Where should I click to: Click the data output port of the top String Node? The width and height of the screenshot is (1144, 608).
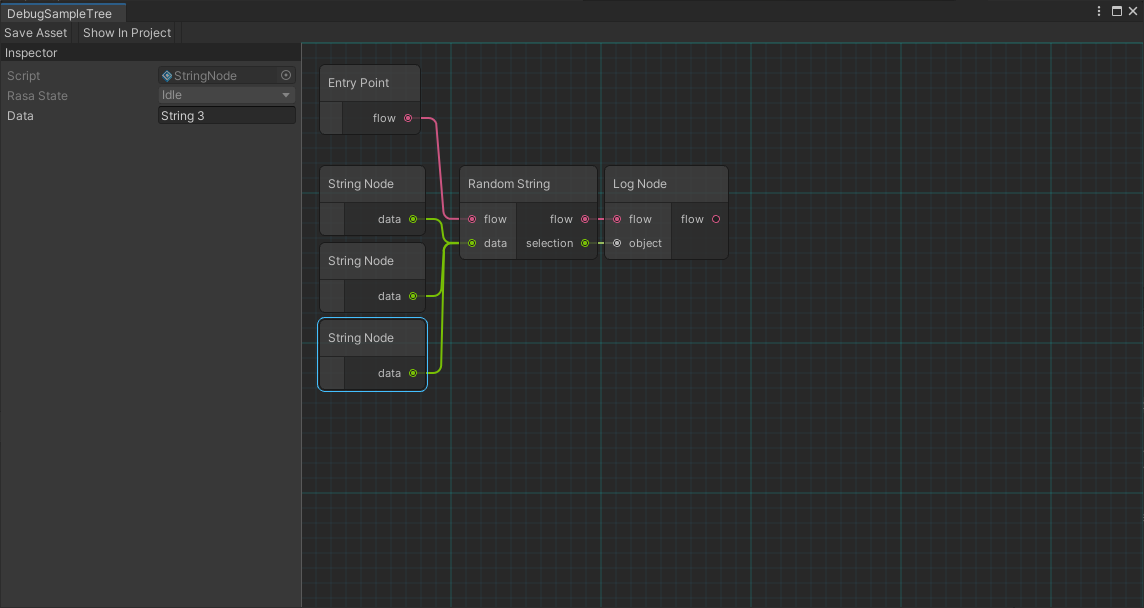(x=412, y=219)
